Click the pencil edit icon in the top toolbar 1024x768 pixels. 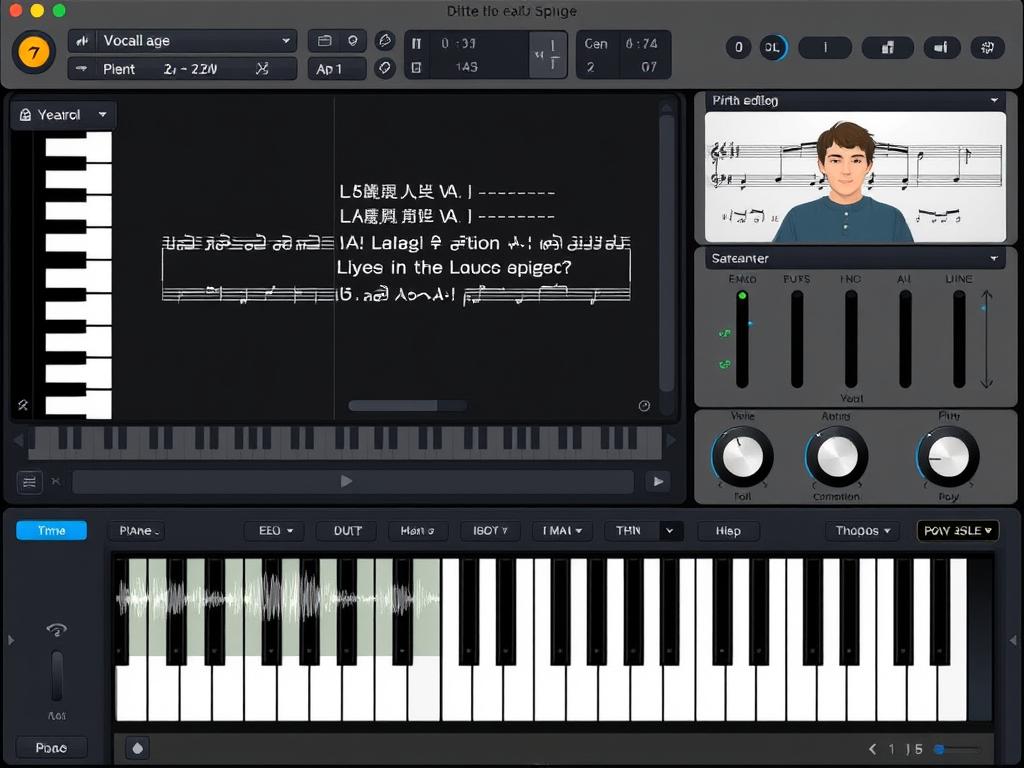[385, 41]
